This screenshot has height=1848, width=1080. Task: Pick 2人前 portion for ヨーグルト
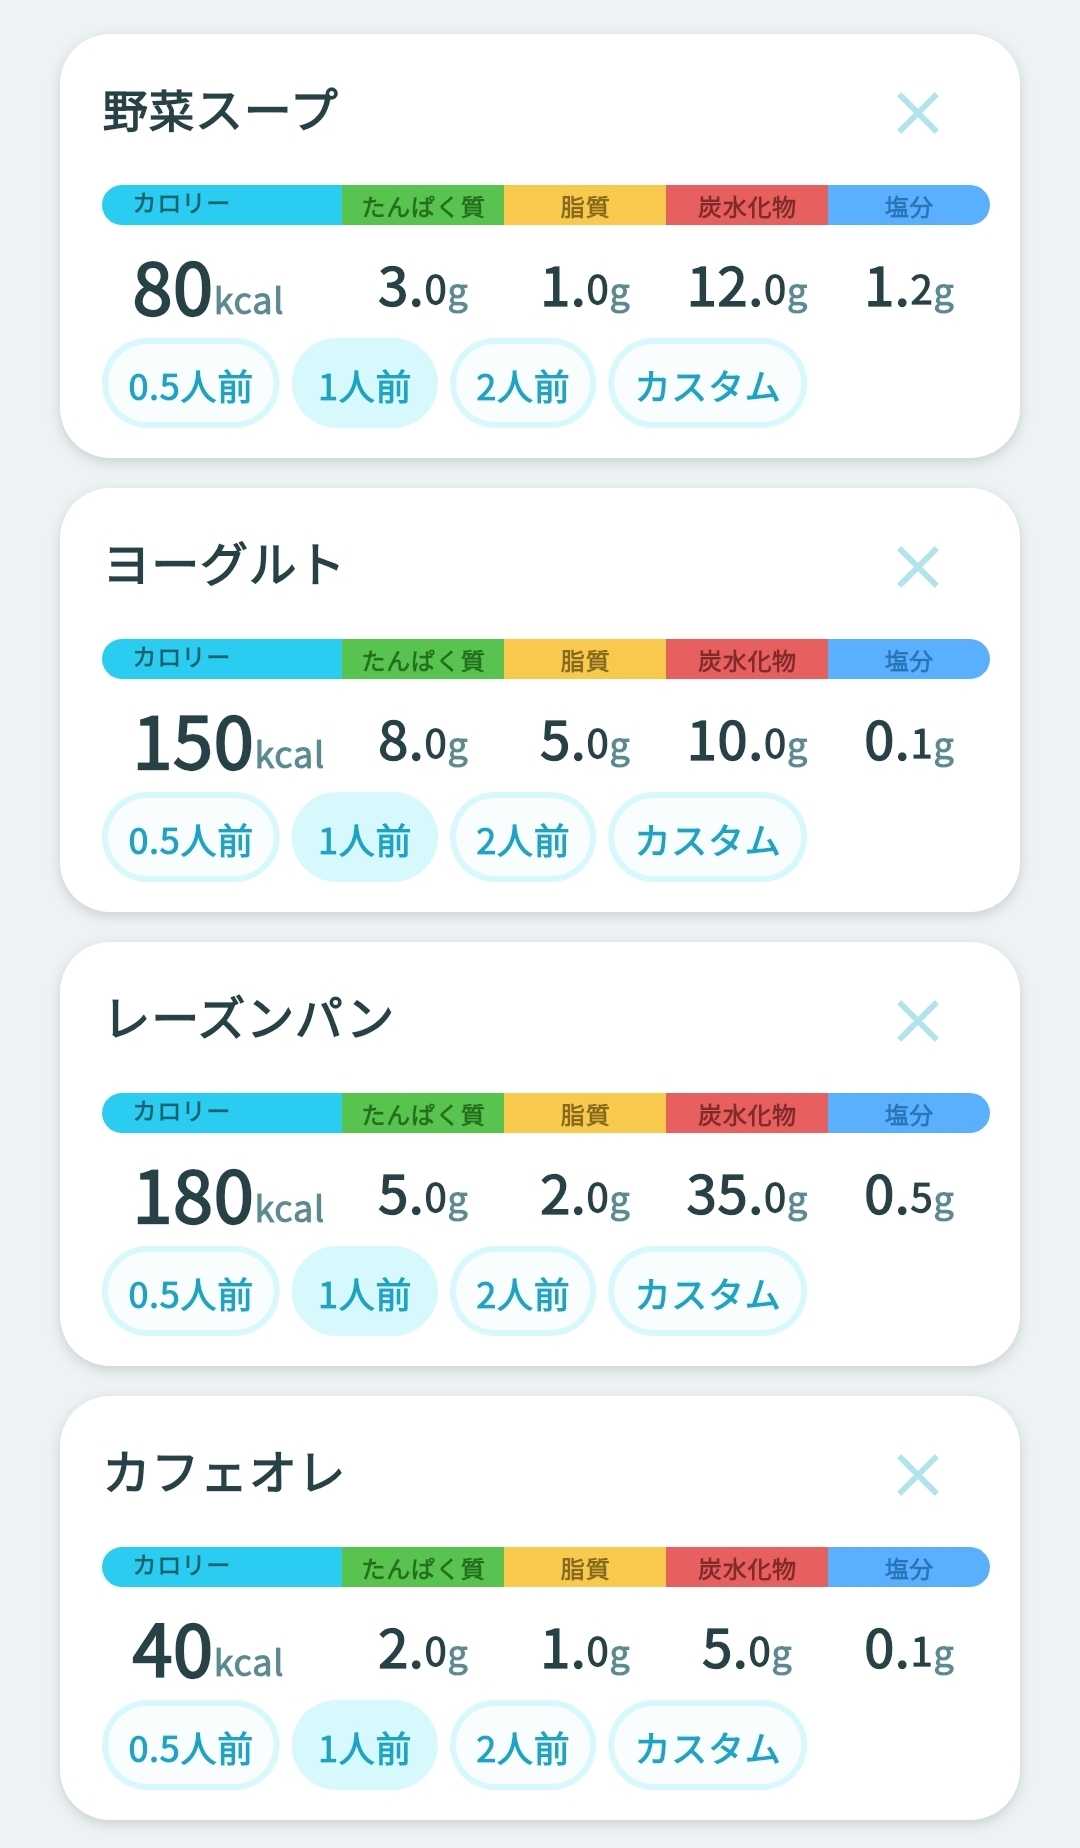click(522, 838)
